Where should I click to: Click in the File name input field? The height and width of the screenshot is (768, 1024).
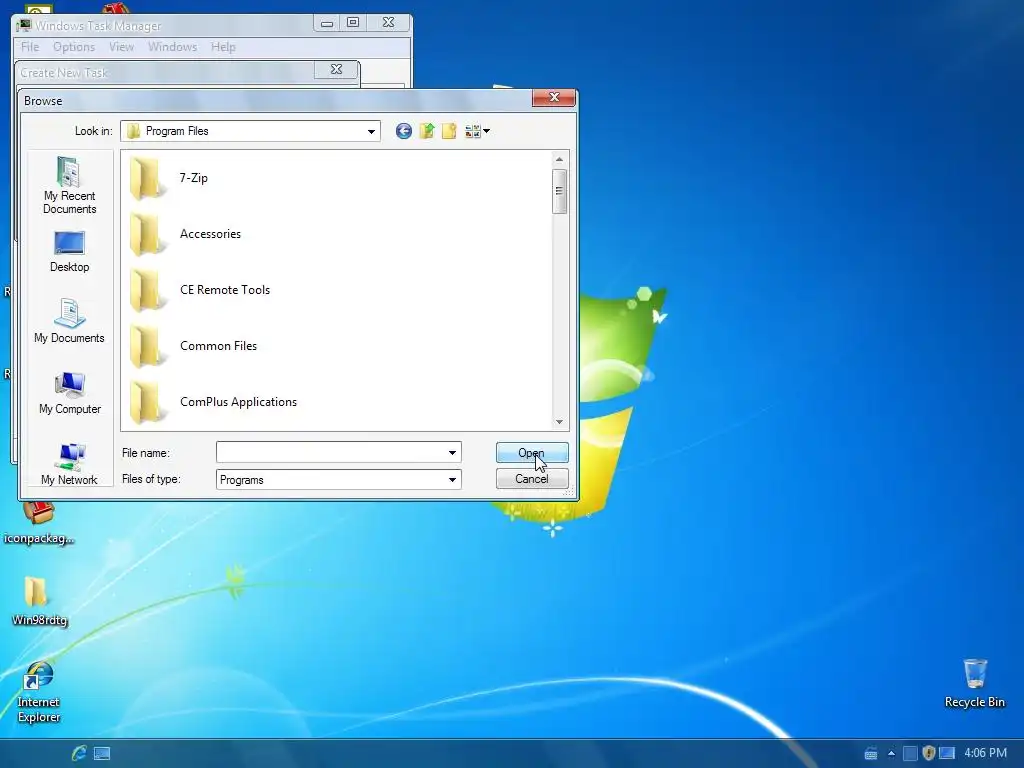330,453
